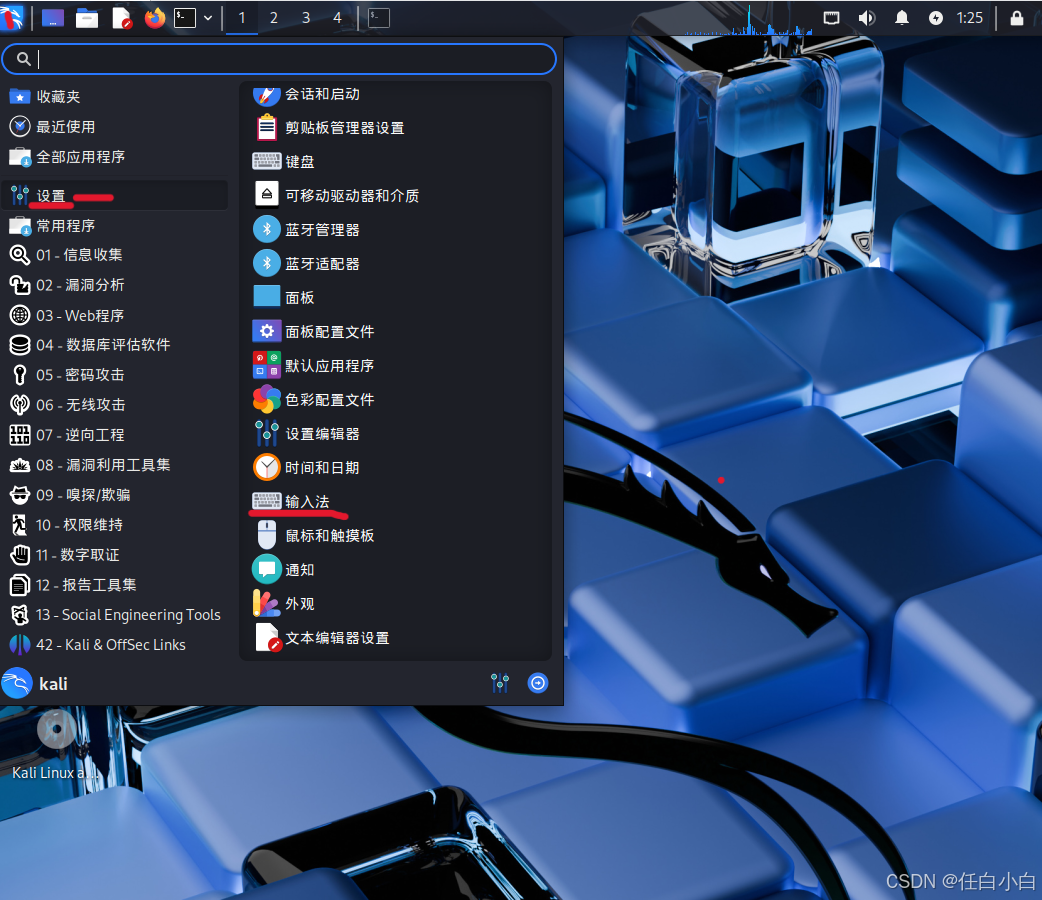Open category 05 - 密码攻击
1042x900 pixels.
tap(114, 375)
